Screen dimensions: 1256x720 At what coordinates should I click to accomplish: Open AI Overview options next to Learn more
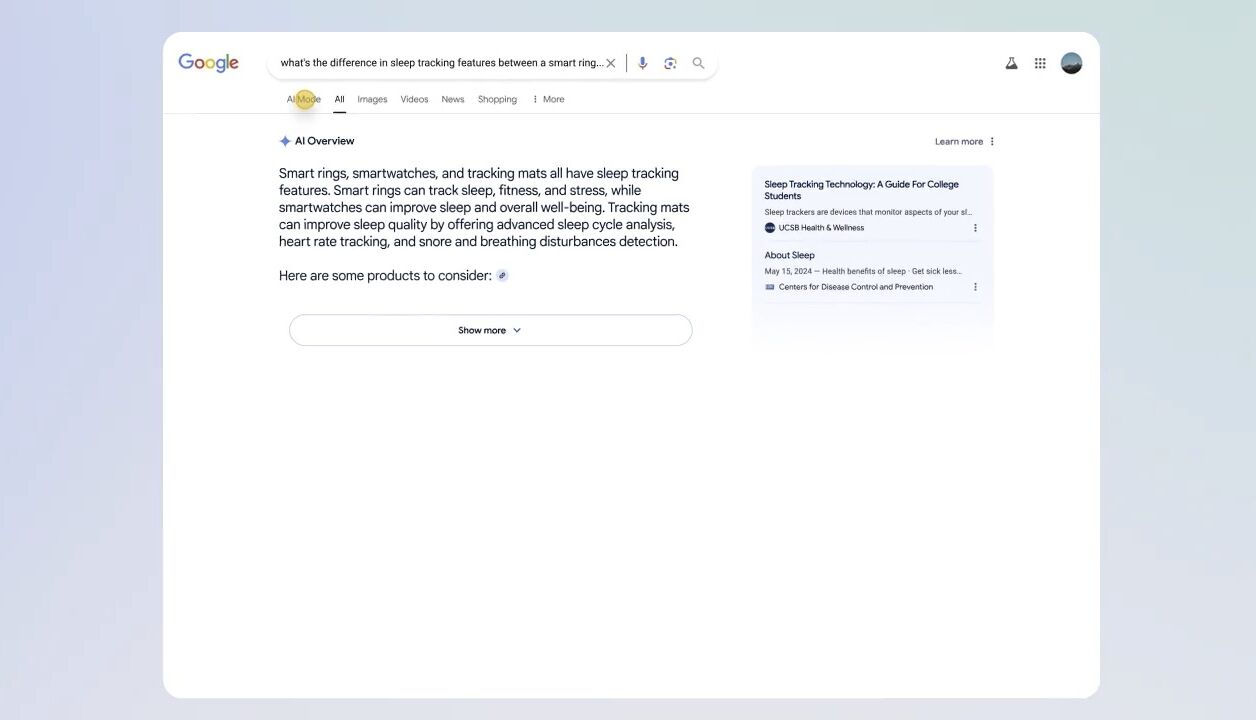(992, 142)
